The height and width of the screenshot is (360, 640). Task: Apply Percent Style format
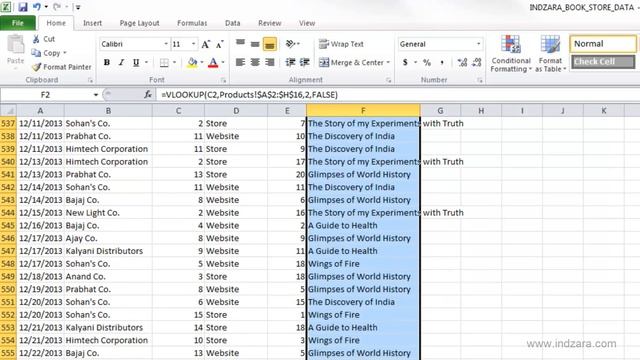coord(427,62)
